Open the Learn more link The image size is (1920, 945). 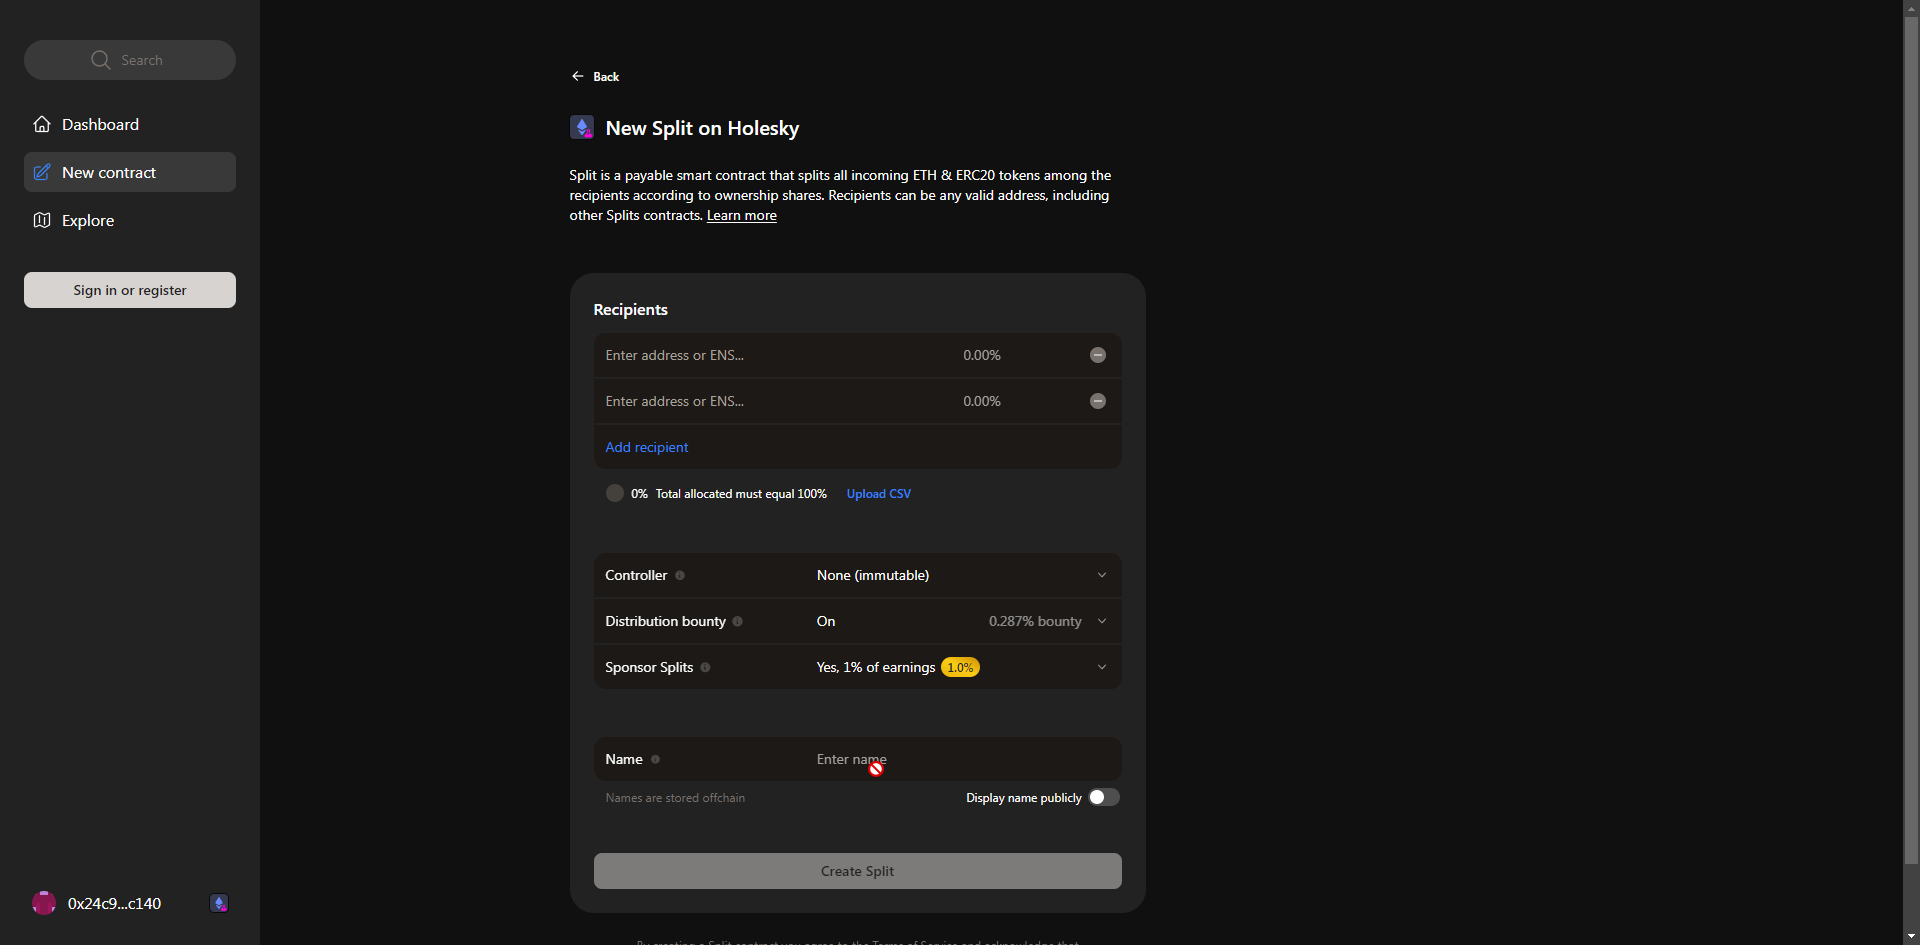(x=741, y=215)
